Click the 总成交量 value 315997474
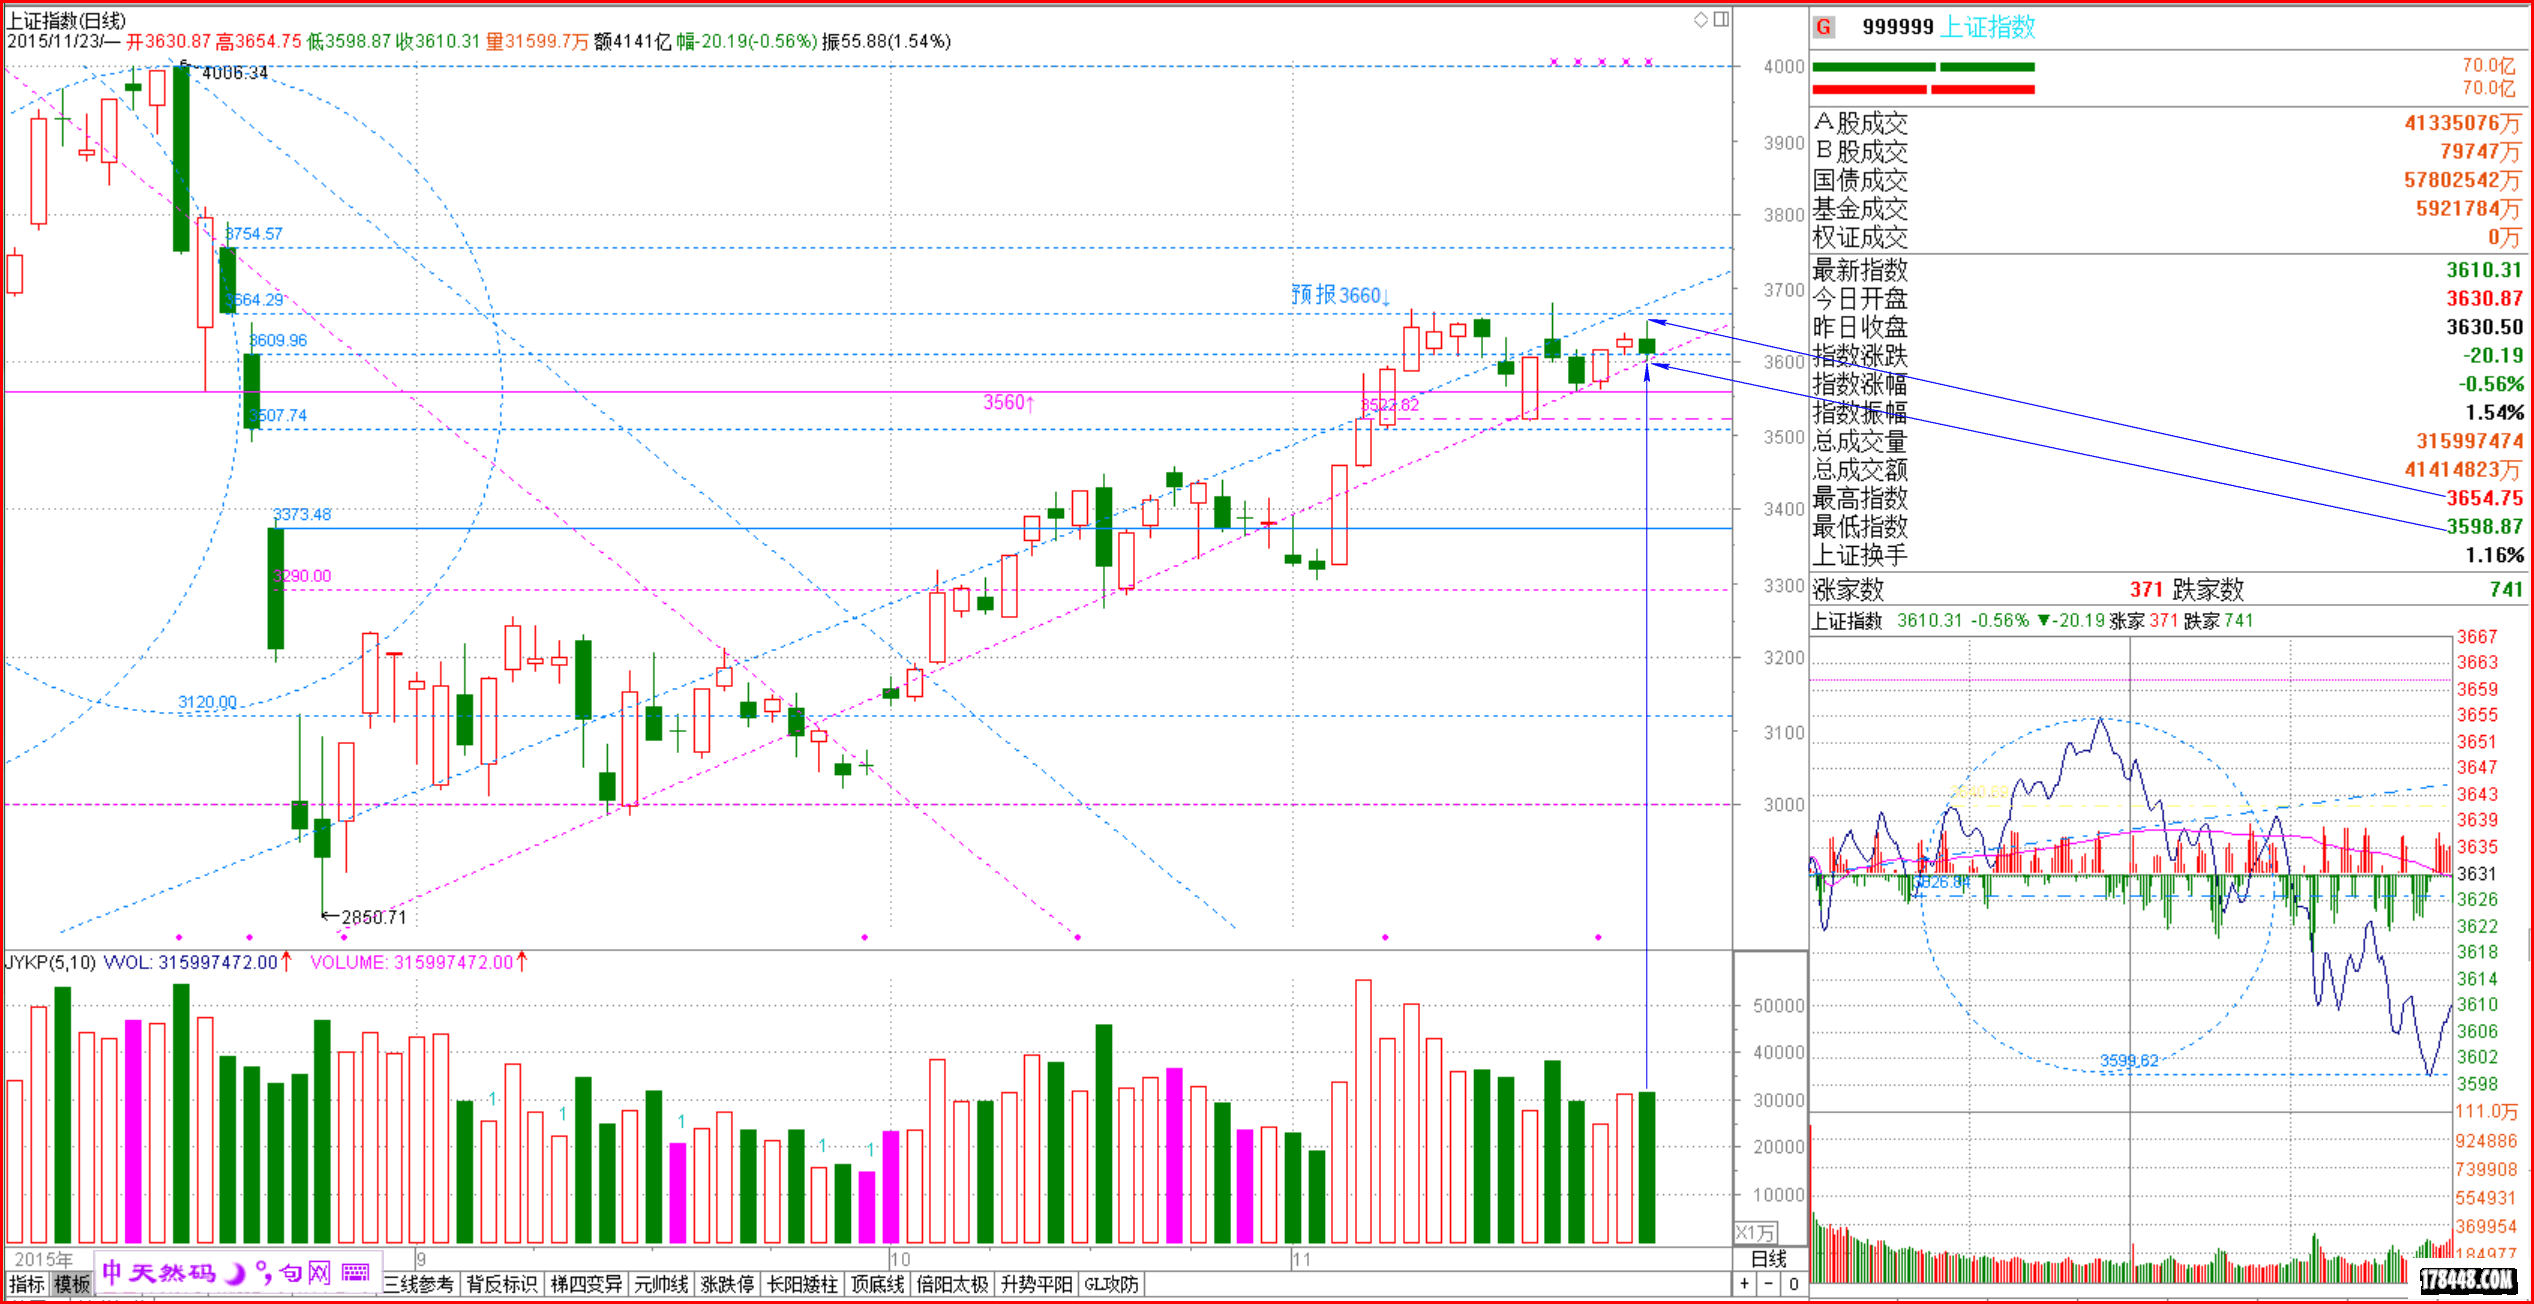The width and height of the screenshot is (2534, 1304). [2469, 441]
